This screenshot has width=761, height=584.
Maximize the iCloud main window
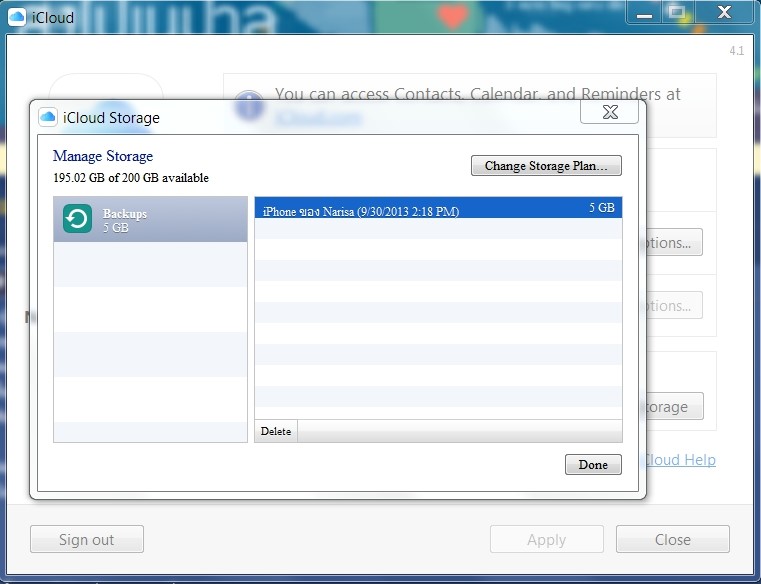tap(677, 13)
